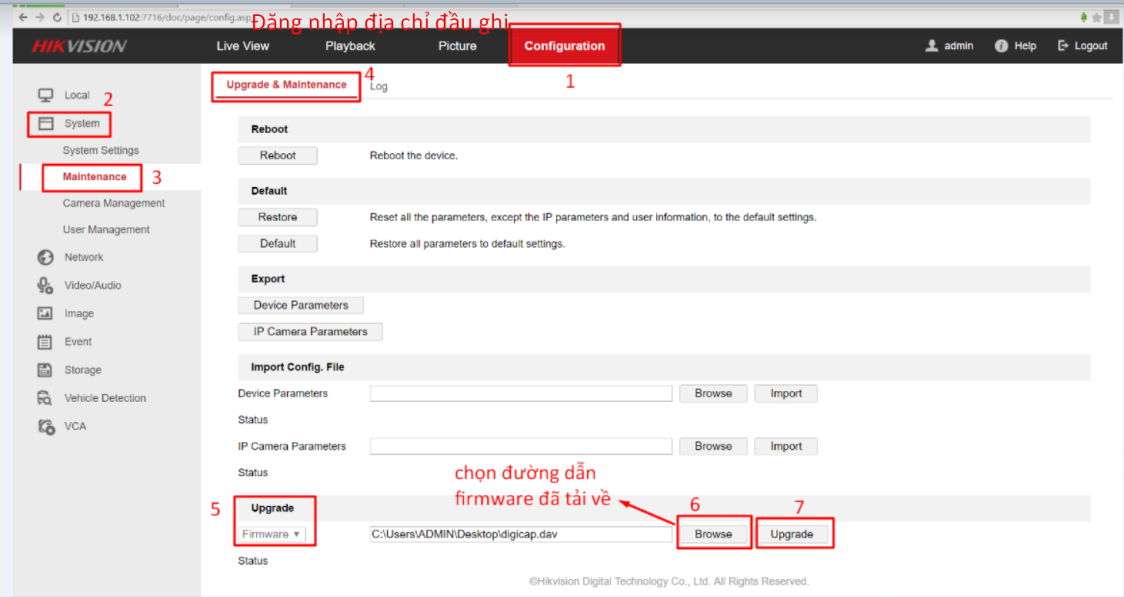Viewport: 1124px width, 597px height.
Task: Click the Vehicle Detection icon
Action: pos(45,398)
